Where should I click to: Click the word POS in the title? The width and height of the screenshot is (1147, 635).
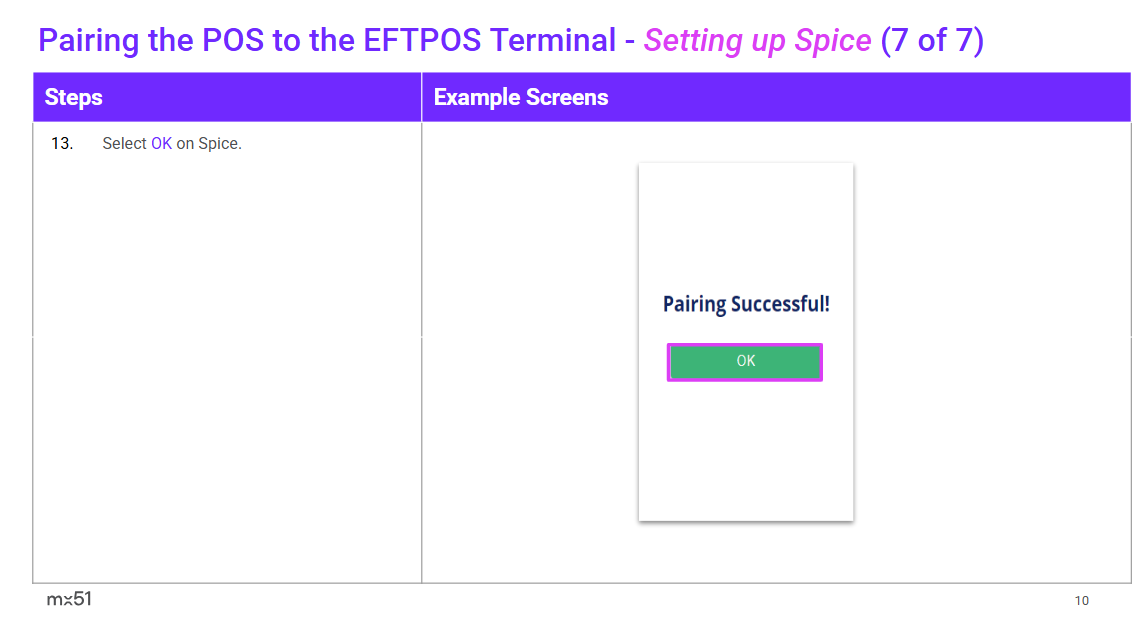(234, 41)
